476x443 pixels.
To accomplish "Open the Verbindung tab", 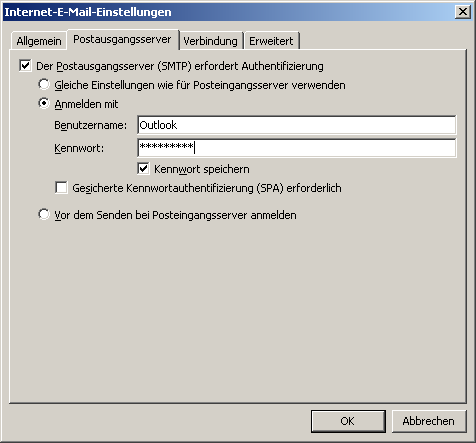I will click(x=210, y=41).
